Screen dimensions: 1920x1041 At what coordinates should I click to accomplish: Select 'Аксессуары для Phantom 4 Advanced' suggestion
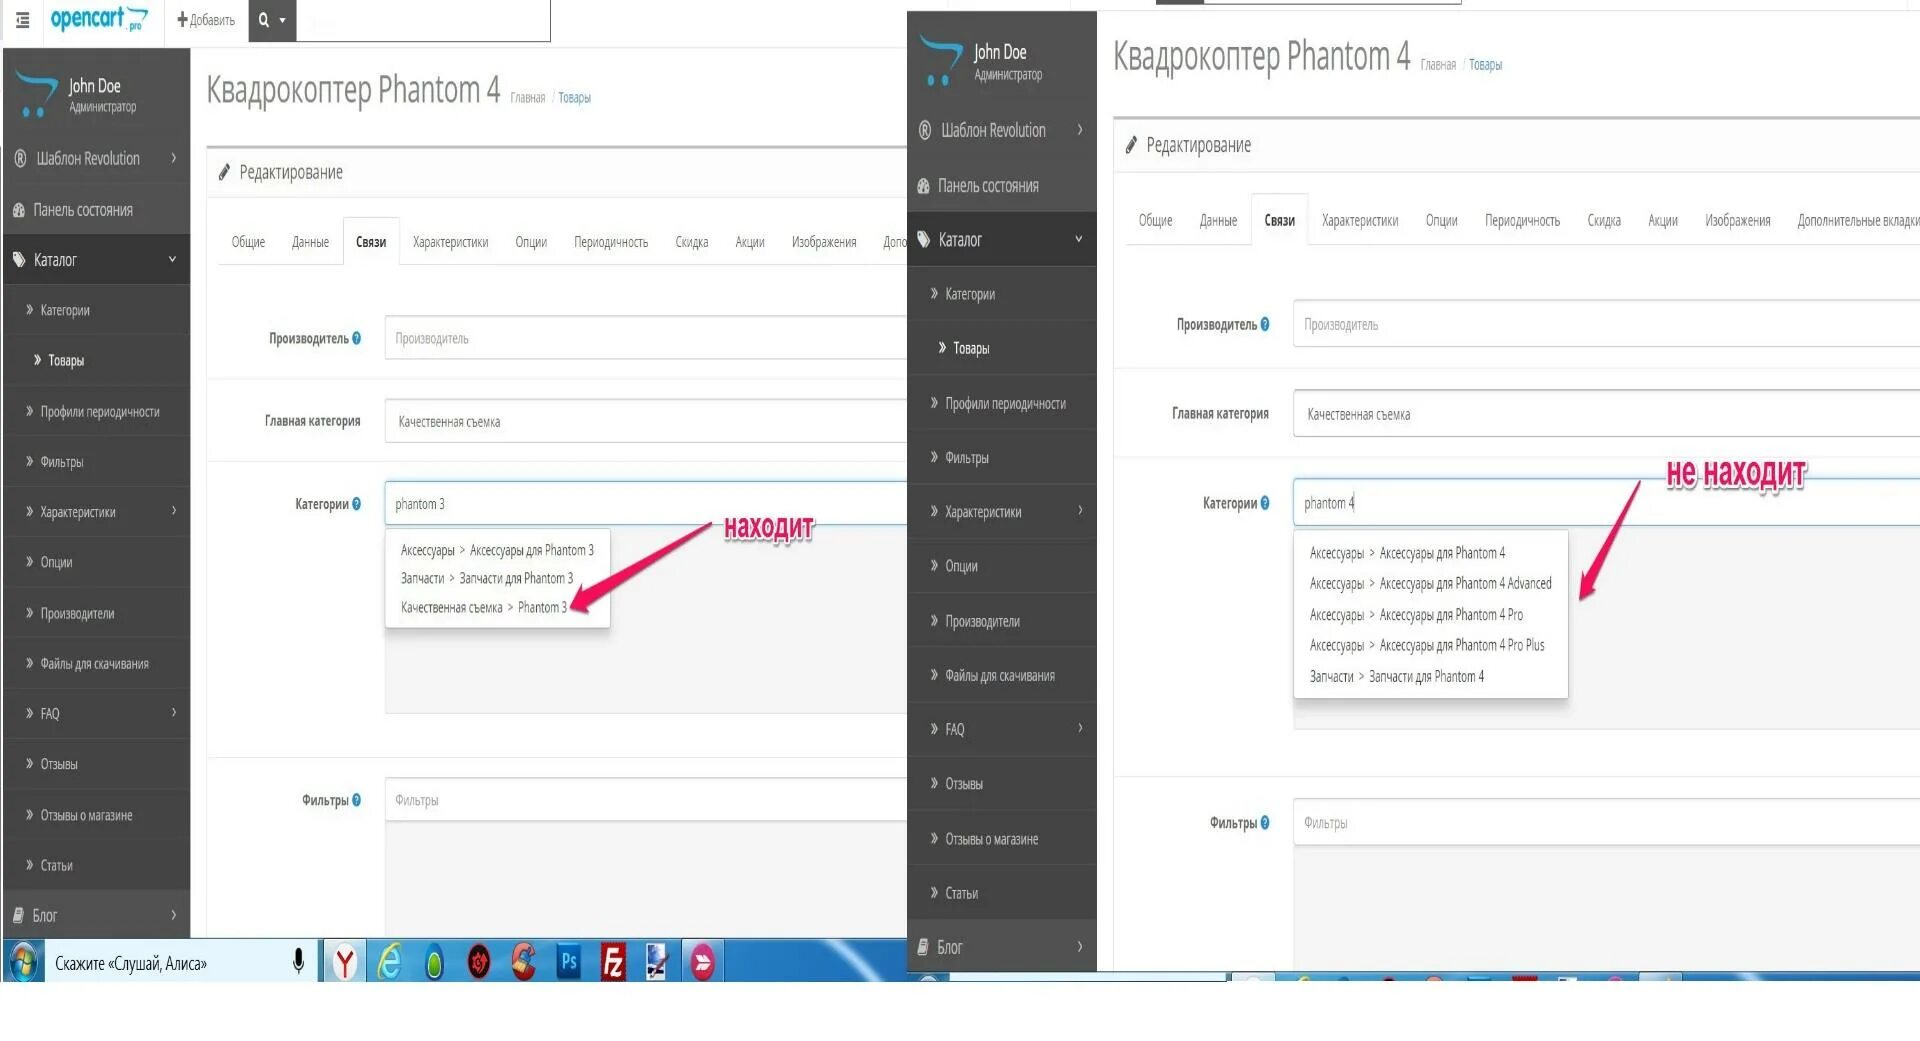pos(1430,584)
